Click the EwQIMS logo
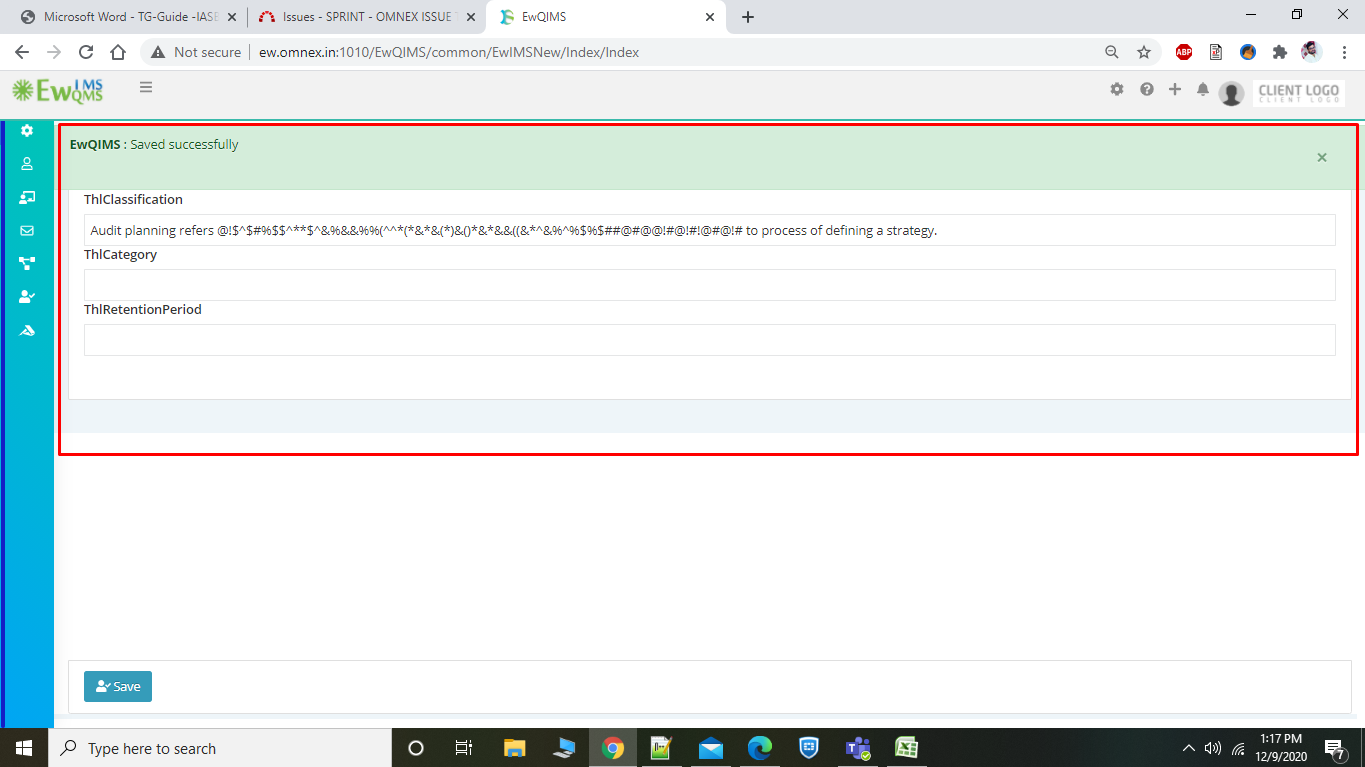The width and height of the screenshot is (1365, 767). 58,91
